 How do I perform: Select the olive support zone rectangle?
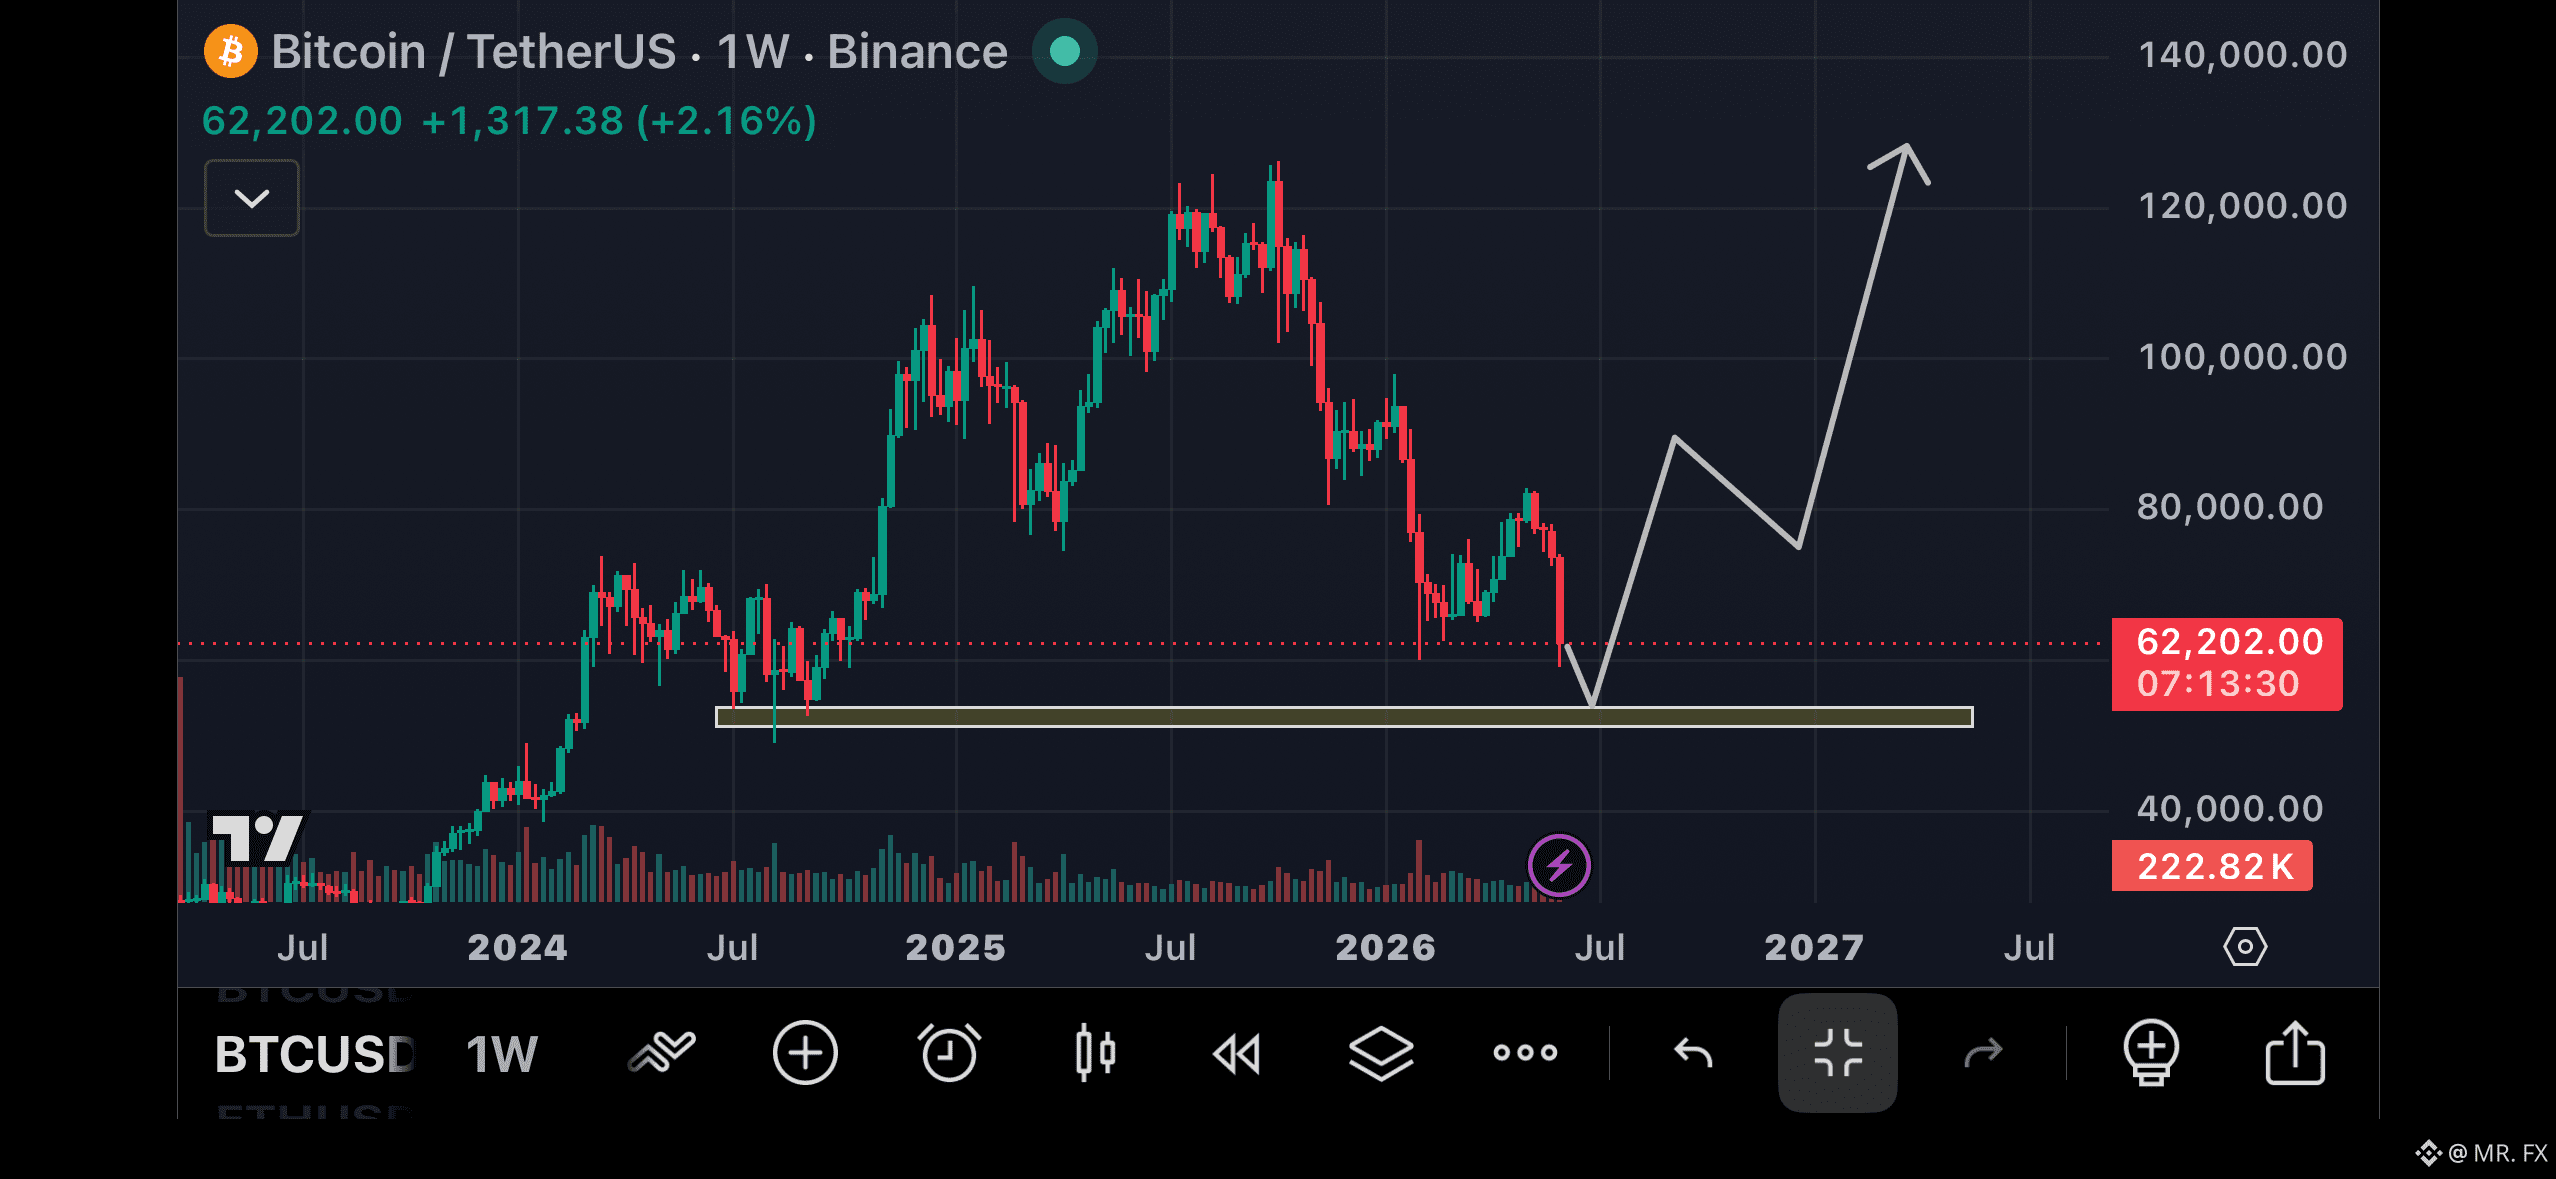pyautogui.click(x=1344, y=716)
